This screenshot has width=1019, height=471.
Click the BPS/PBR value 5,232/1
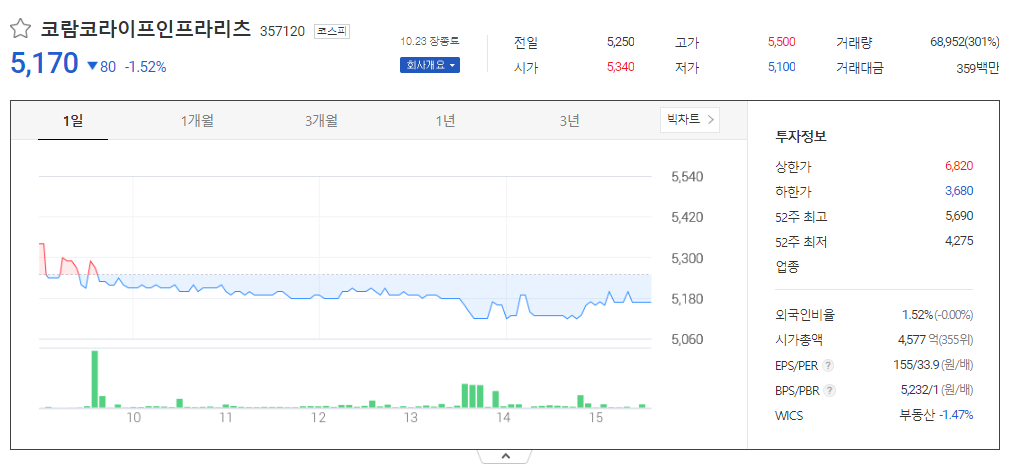[x=922, y=390]
